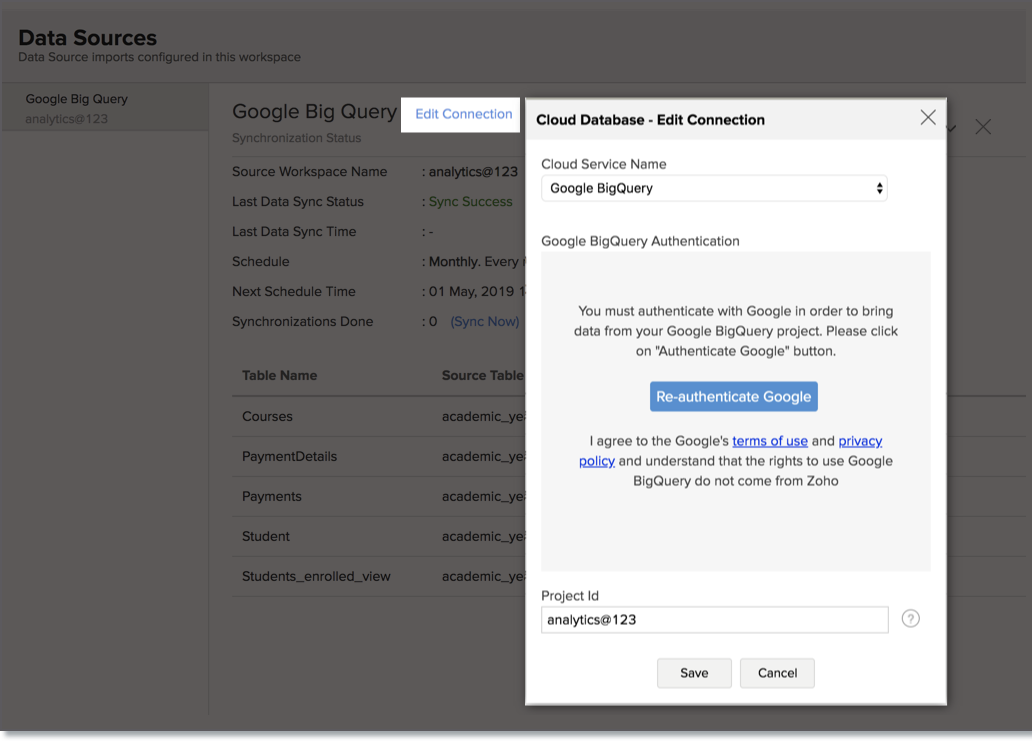Save the connection settings

(694, 673)
